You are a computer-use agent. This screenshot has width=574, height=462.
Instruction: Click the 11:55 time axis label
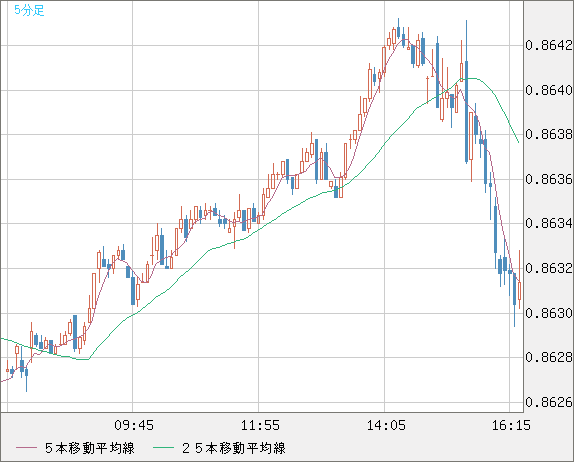tap(260, 425)
